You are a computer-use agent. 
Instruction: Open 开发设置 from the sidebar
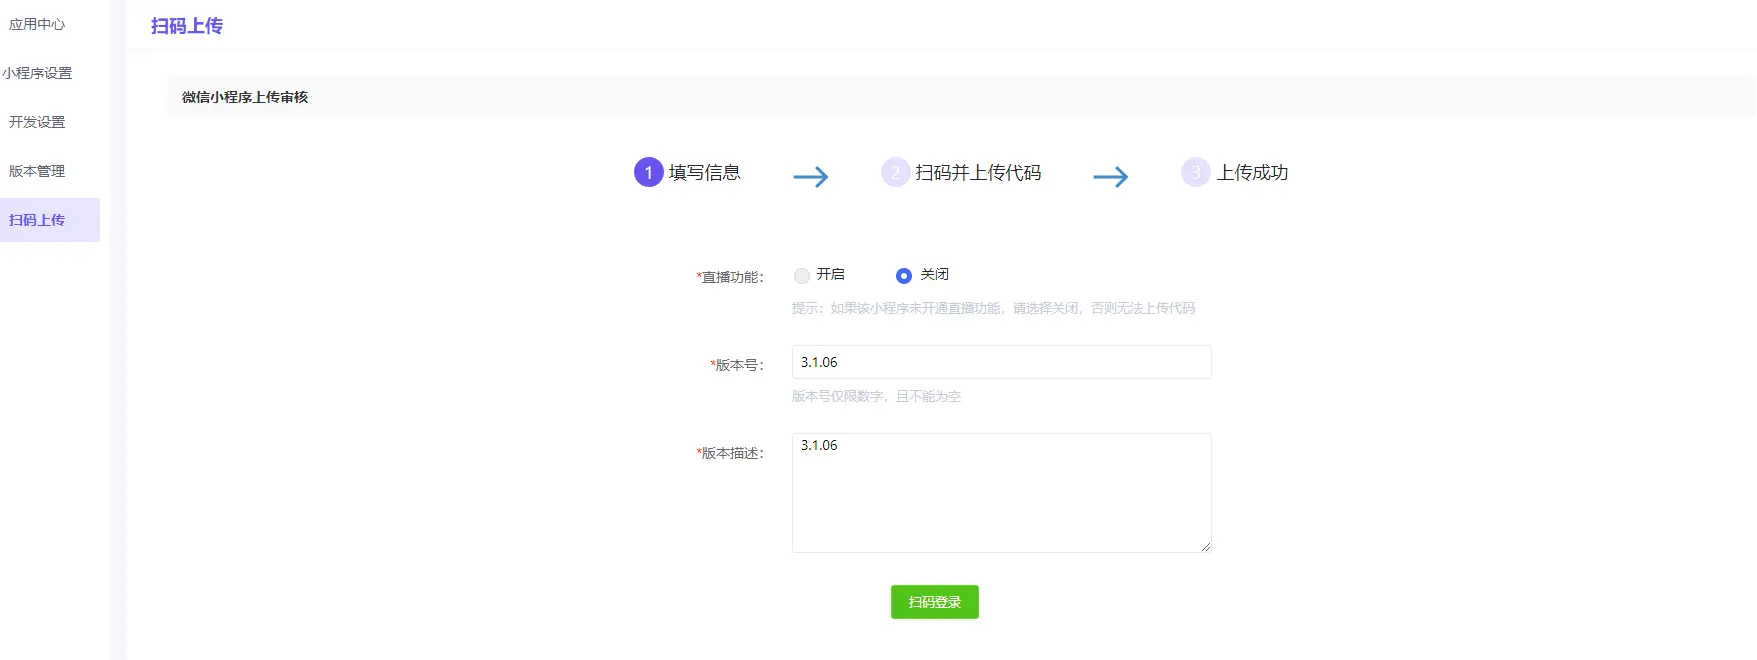pos(37,122)
